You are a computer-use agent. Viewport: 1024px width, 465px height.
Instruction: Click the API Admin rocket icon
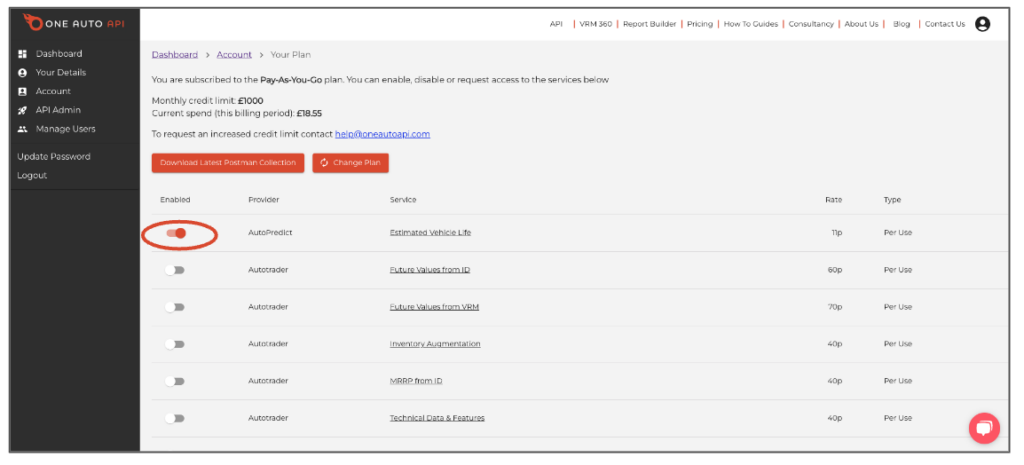[x=22, y=110]
